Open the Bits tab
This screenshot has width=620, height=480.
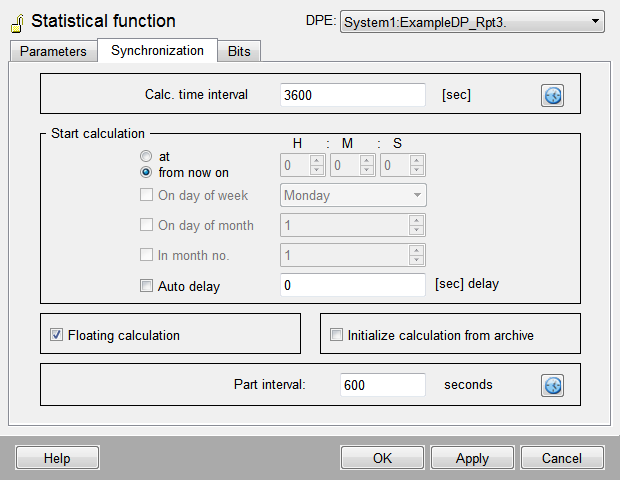click(239, 51)
